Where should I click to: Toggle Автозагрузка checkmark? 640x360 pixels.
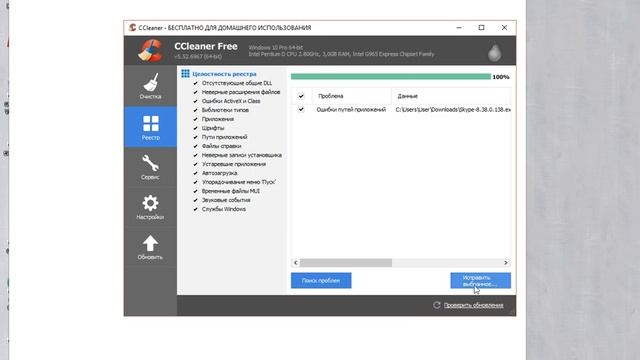coord(196,173)
